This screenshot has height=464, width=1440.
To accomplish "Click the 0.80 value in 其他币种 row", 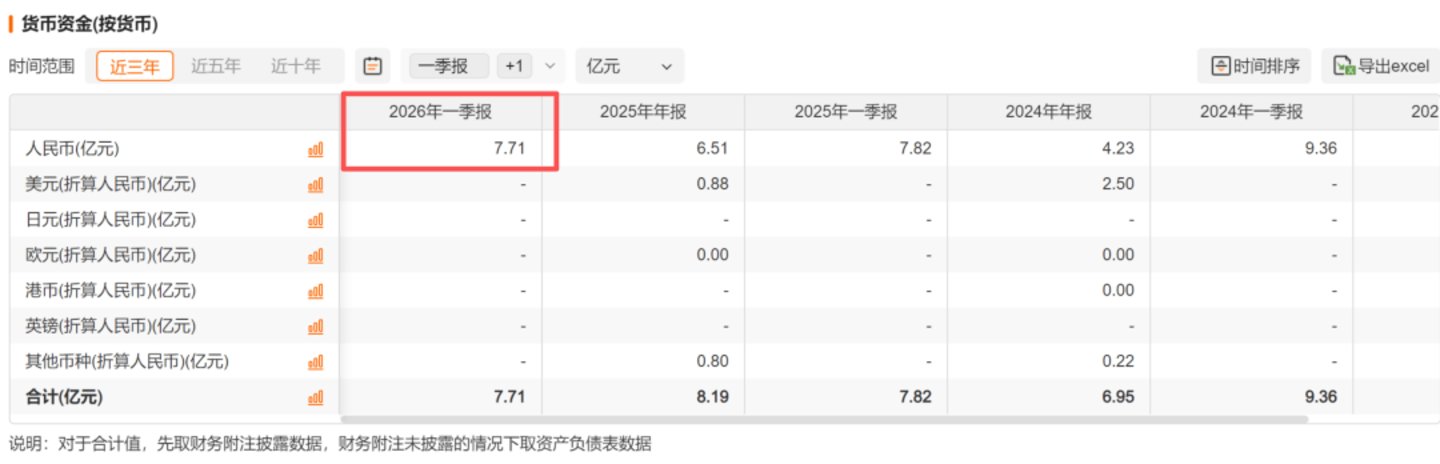I will (713, 362).
